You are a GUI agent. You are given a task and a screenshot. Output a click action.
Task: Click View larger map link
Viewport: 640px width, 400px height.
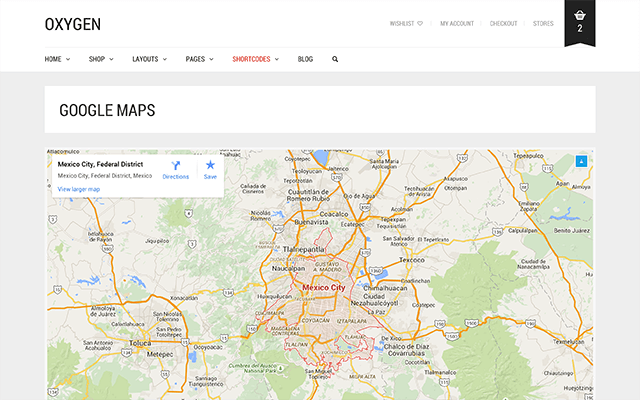(79, 189)
